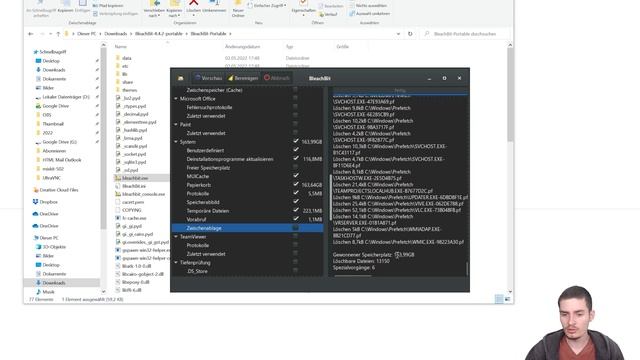Click Pfad kopieren in the ribbon
The height and width of the screenshot is (360, 640).
(108, 6)
